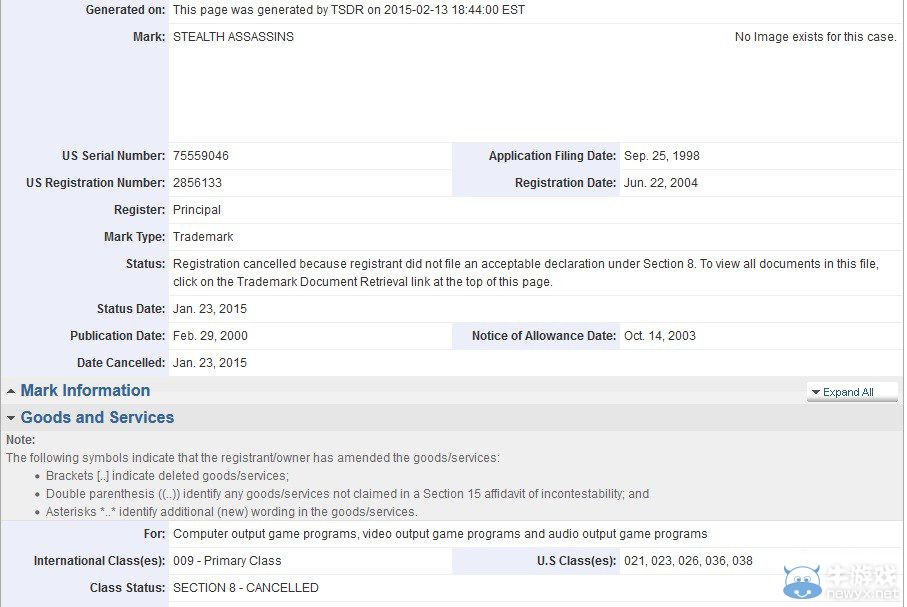Click the Generated on TSDR timestamp text

[349, 10]
